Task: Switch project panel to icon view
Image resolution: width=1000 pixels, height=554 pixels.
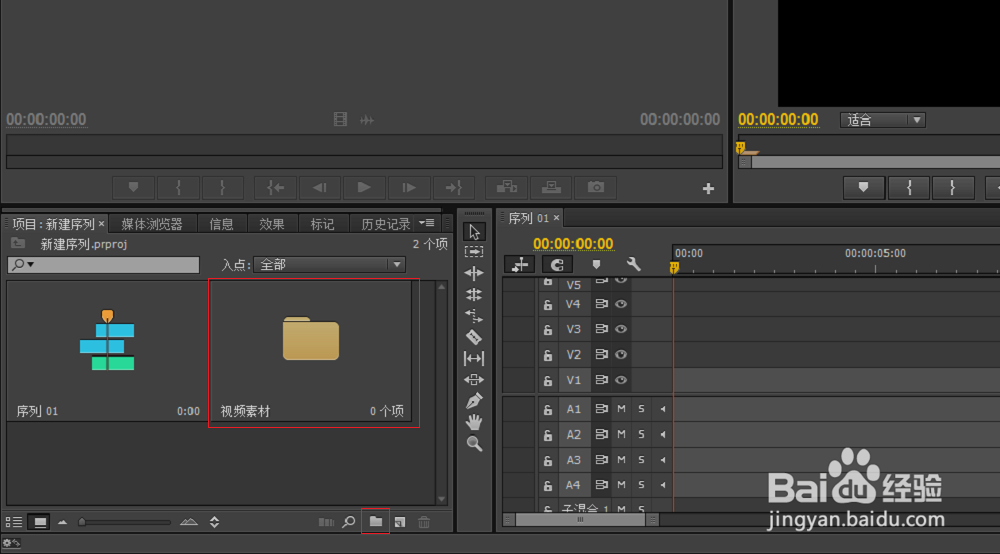Action: [40, 522]
